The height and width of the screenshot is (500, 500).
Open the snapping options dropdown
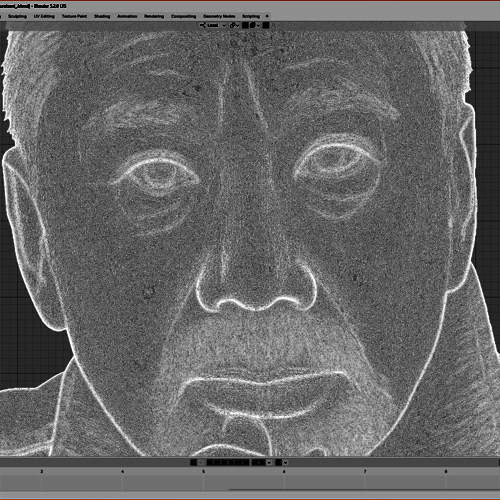255,25
